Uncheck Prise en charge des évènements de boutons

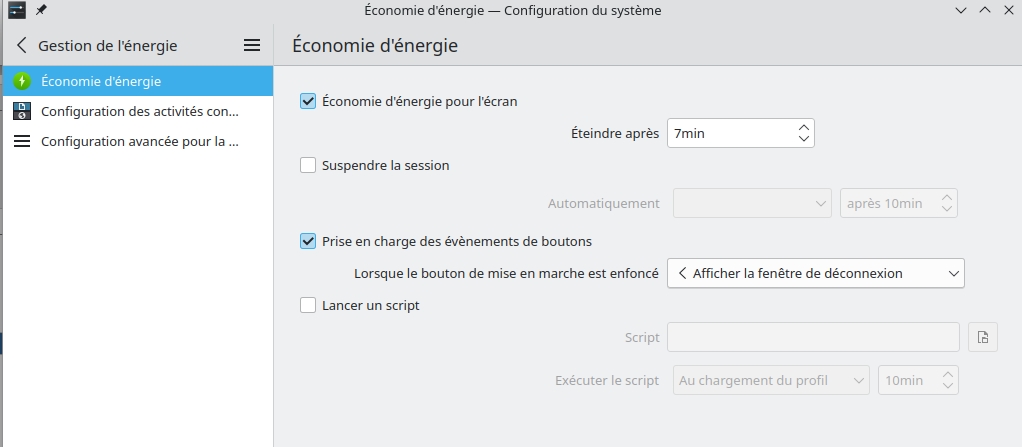pyautogui.click(x=308, y=241)
